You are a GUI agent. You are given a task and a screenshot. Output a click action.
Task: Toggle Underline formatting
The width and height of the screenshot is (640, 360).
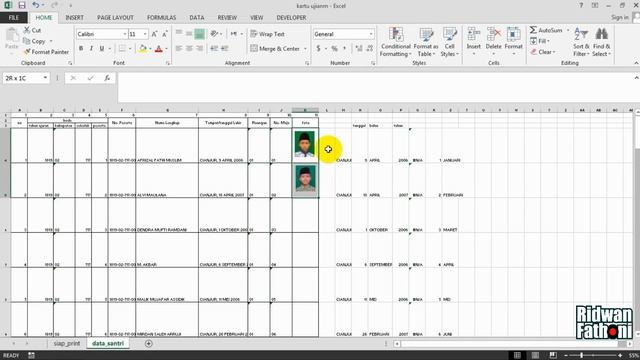point(102,49)
